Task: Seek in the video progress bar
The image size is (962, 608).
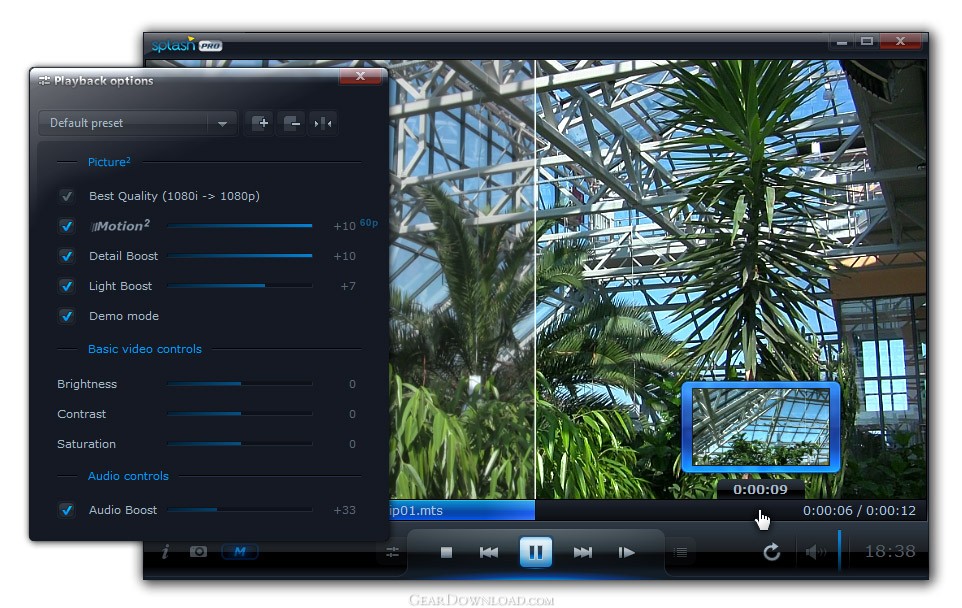Action: (658, 510)
